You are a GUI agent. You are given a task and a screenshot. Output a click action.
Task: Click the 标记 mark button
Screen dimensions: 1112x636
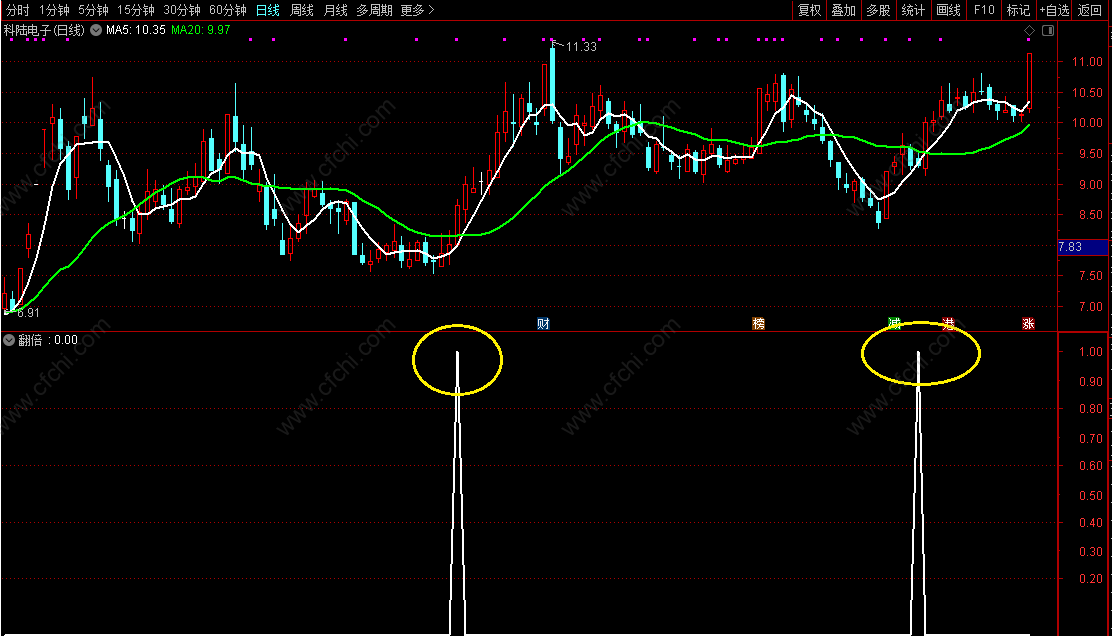(1018, 10)
